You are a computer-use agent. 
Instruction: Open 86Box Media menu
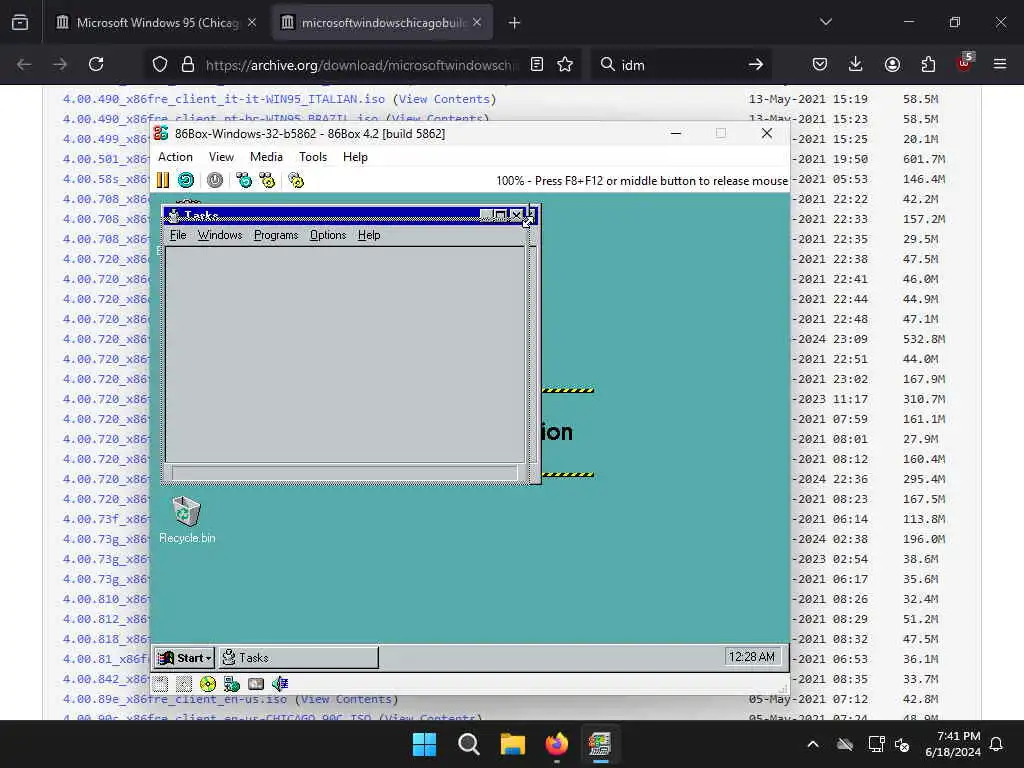[x=266, y=157]
